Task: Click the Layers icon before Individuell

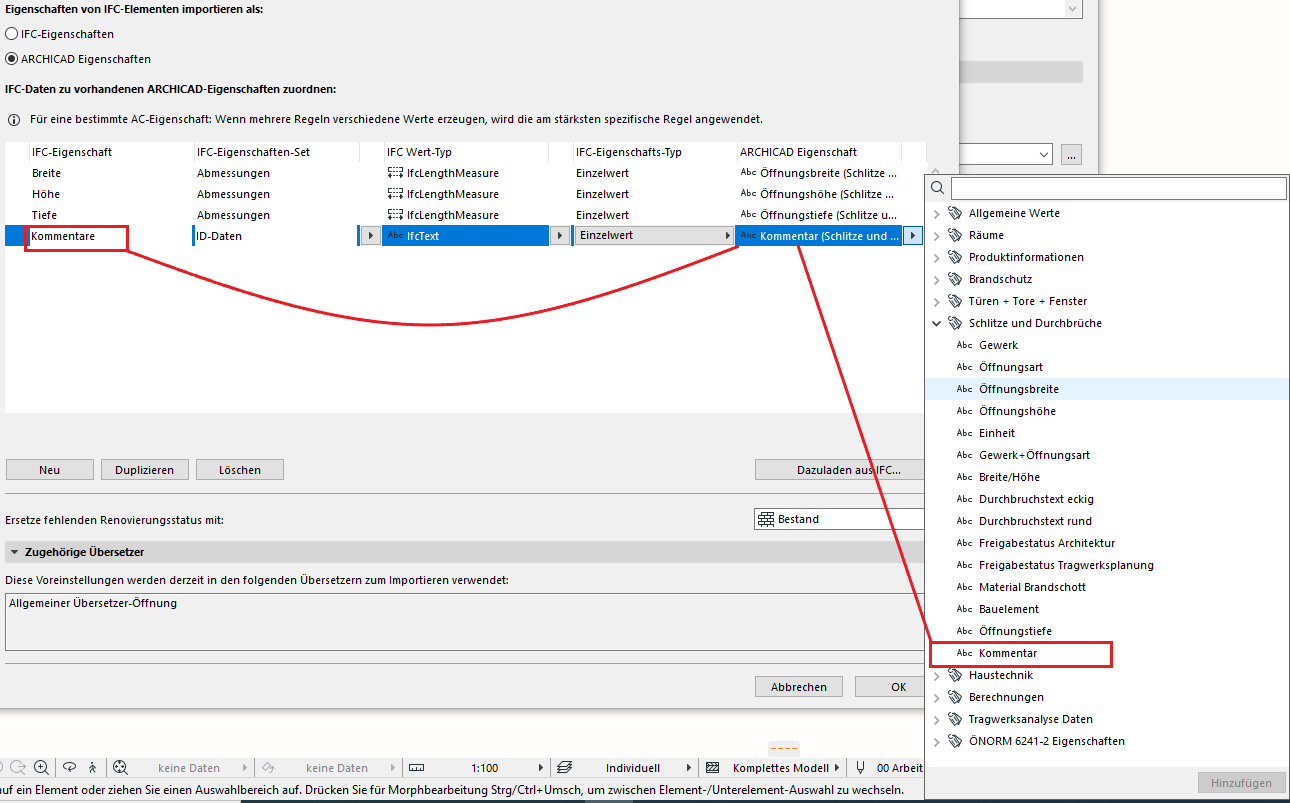Action: tap(565, 766)
